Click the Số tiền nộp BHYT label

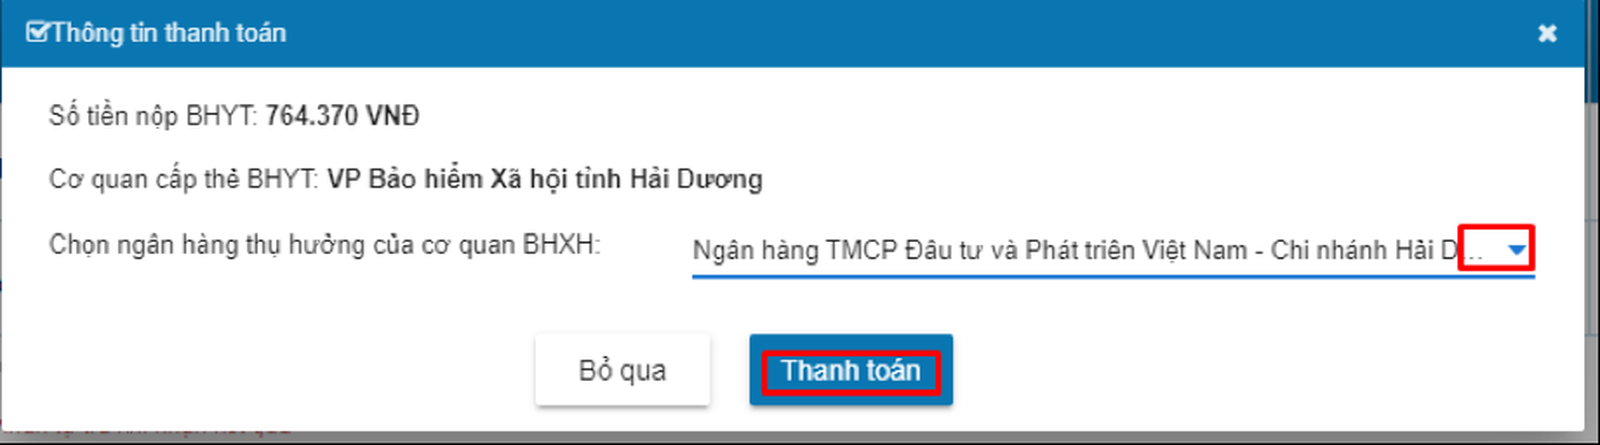pyautogui.click(x=153, y=116)
